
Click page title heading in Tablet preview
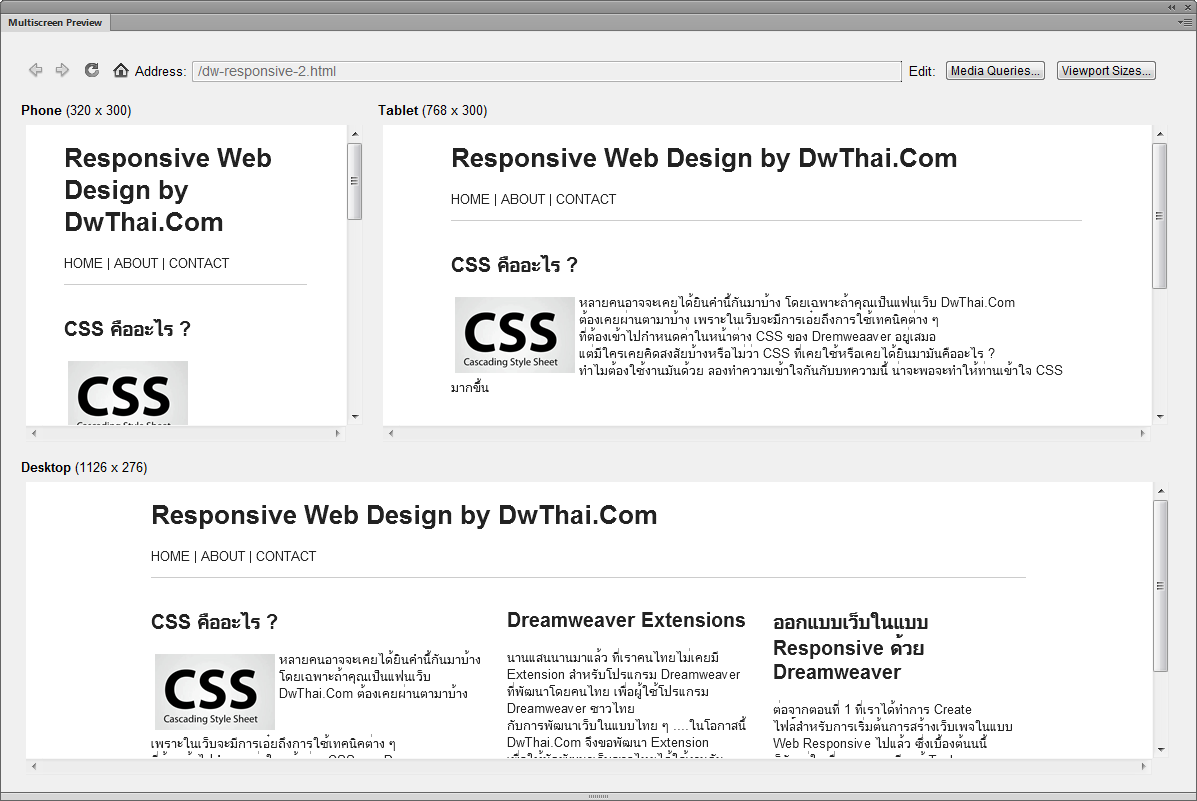[x=704, y=158]
